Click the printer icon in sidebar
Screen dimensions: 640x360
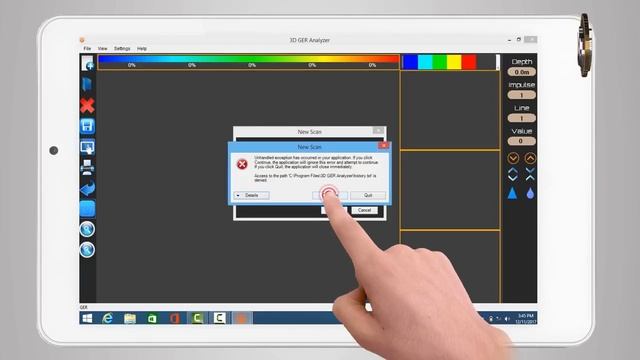(87, 167)
